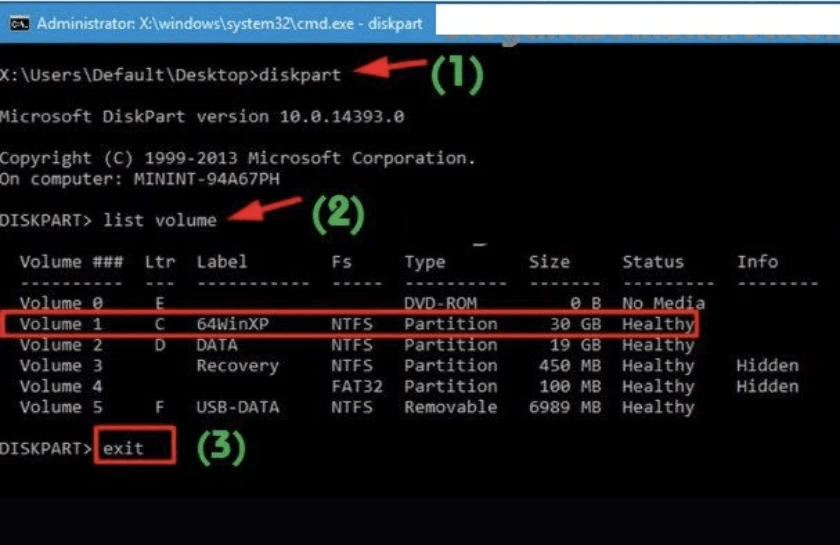Click the 'exit' command text
The width and height of the screenshot is (840, 545).
click(x=123, y=448)
